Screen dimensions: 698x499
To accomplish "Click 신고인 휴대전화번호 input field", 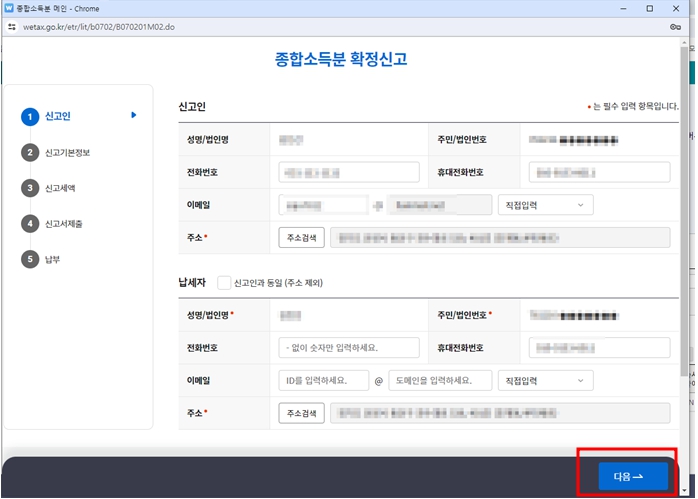I will click(599, 172).
